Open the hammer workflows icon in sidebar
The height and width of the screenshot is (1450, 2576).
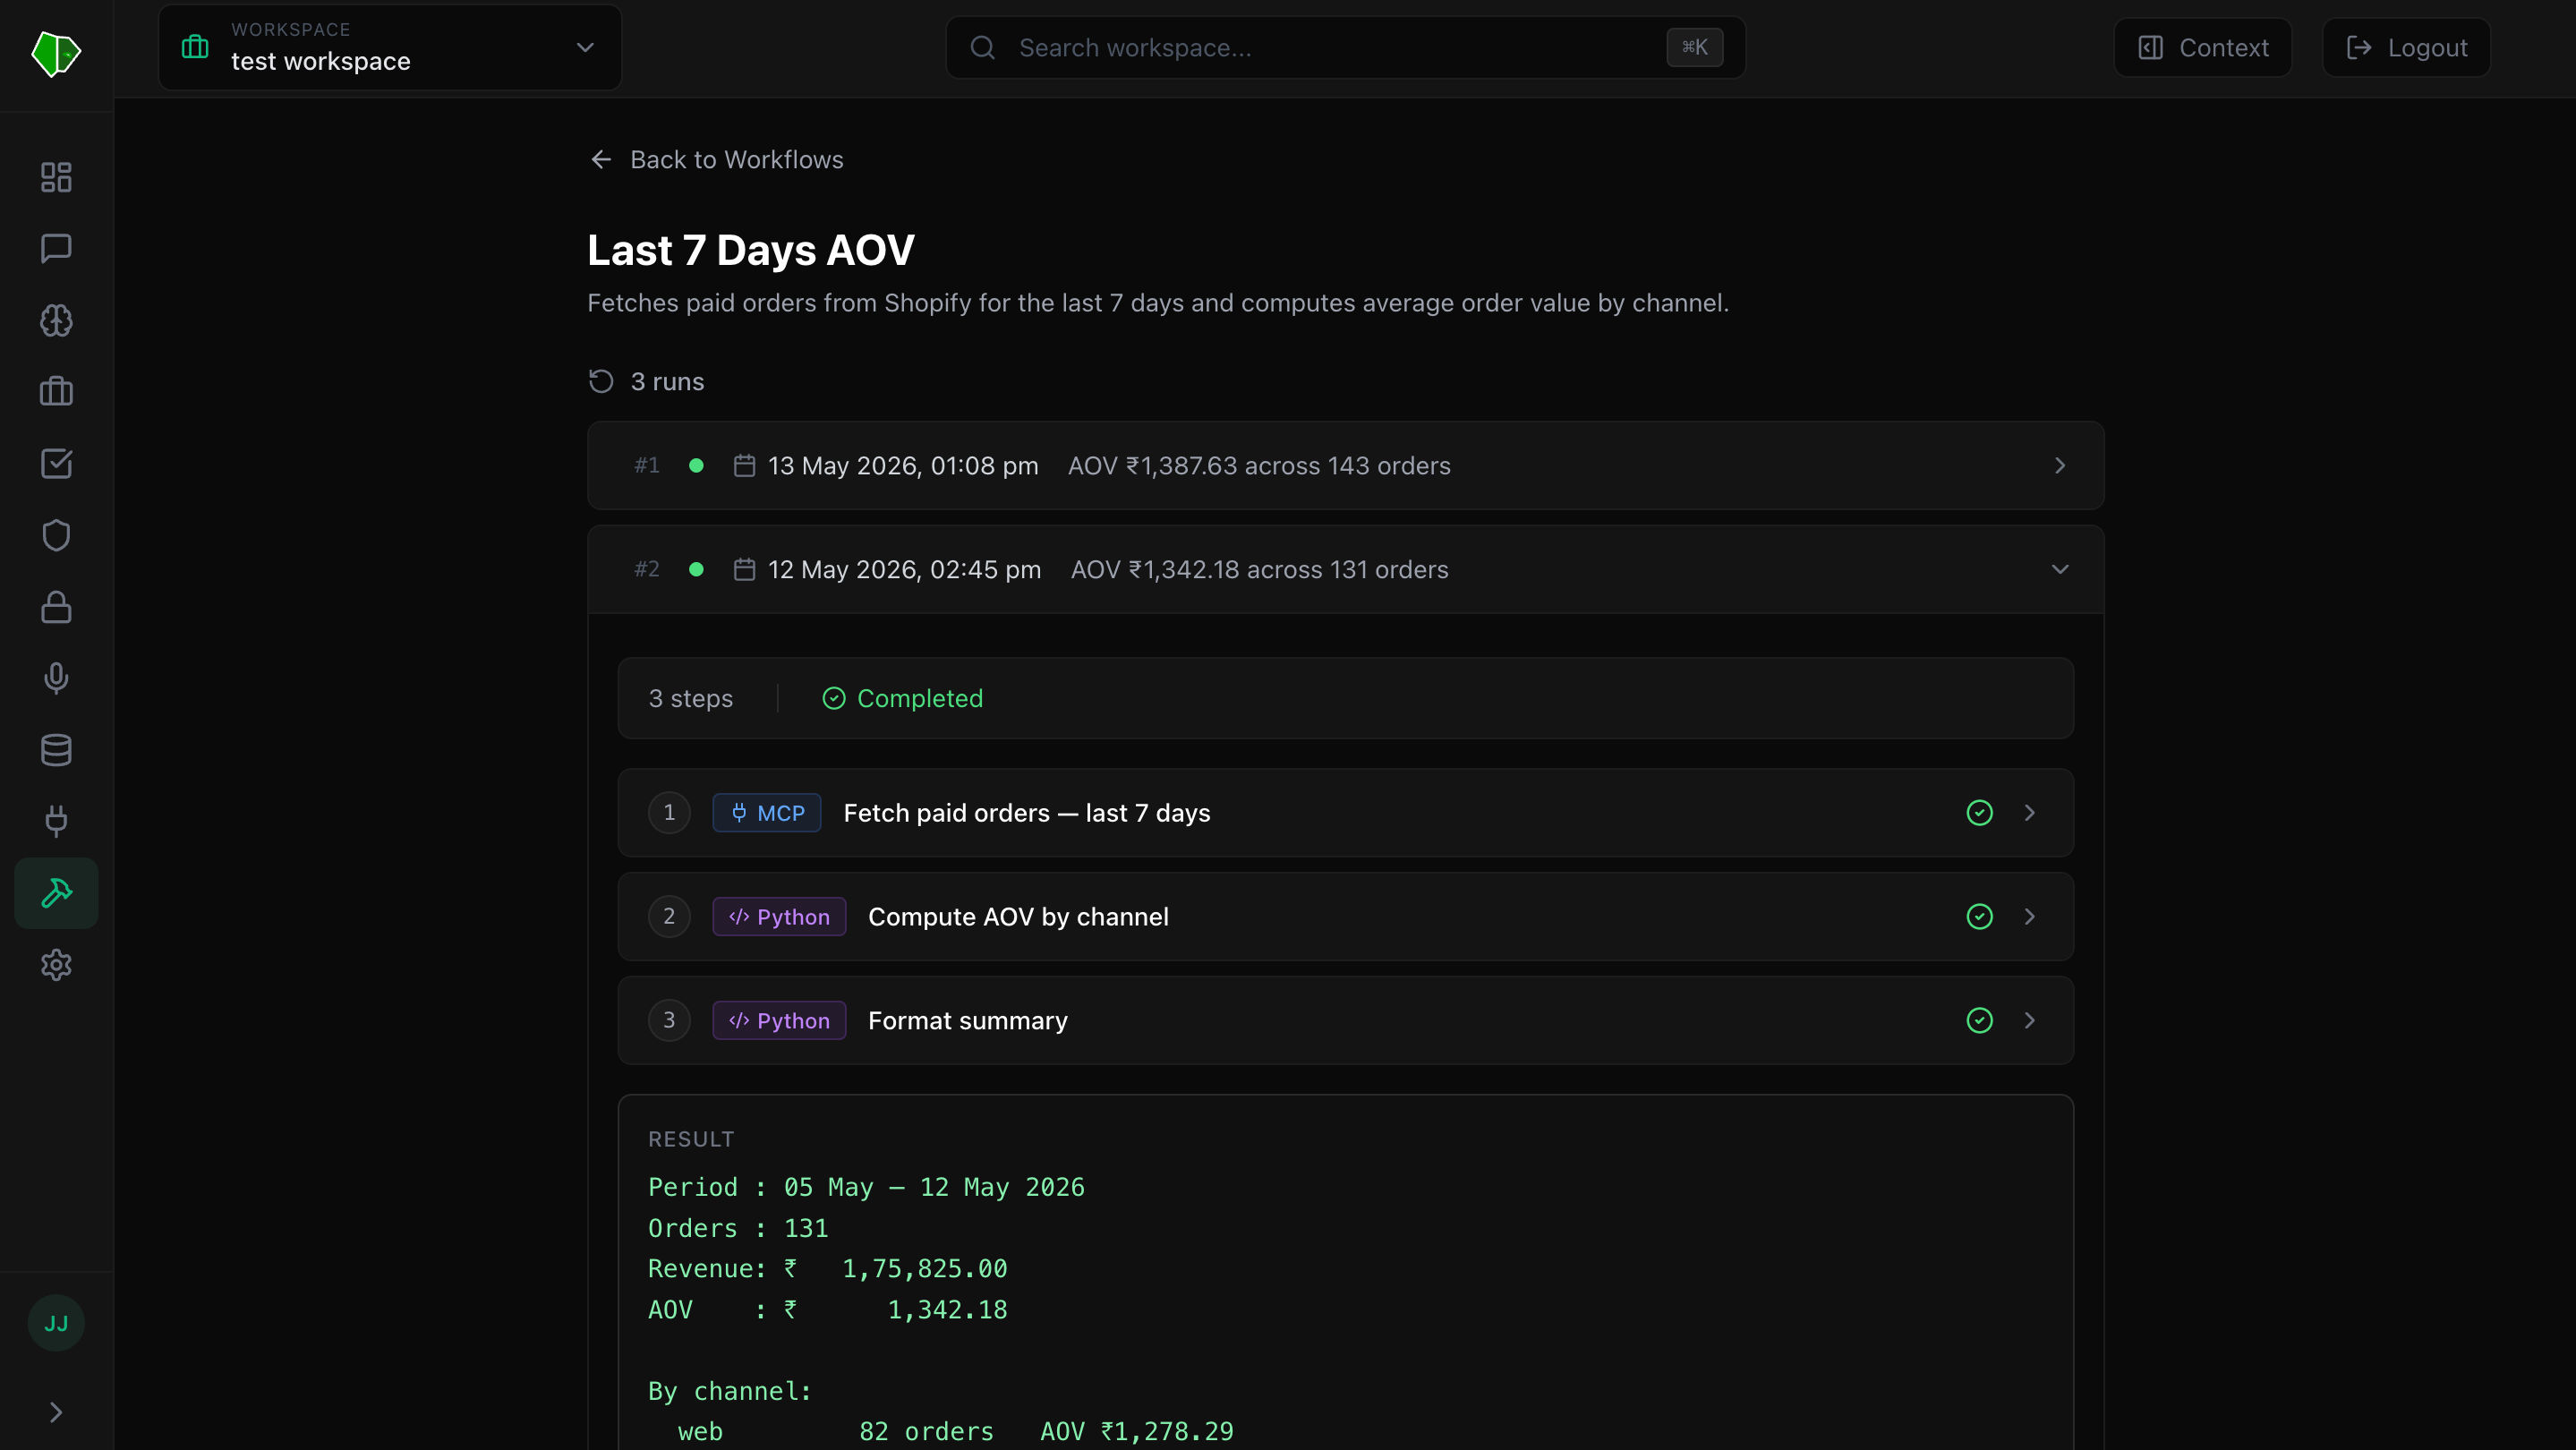tap(56, 893)
